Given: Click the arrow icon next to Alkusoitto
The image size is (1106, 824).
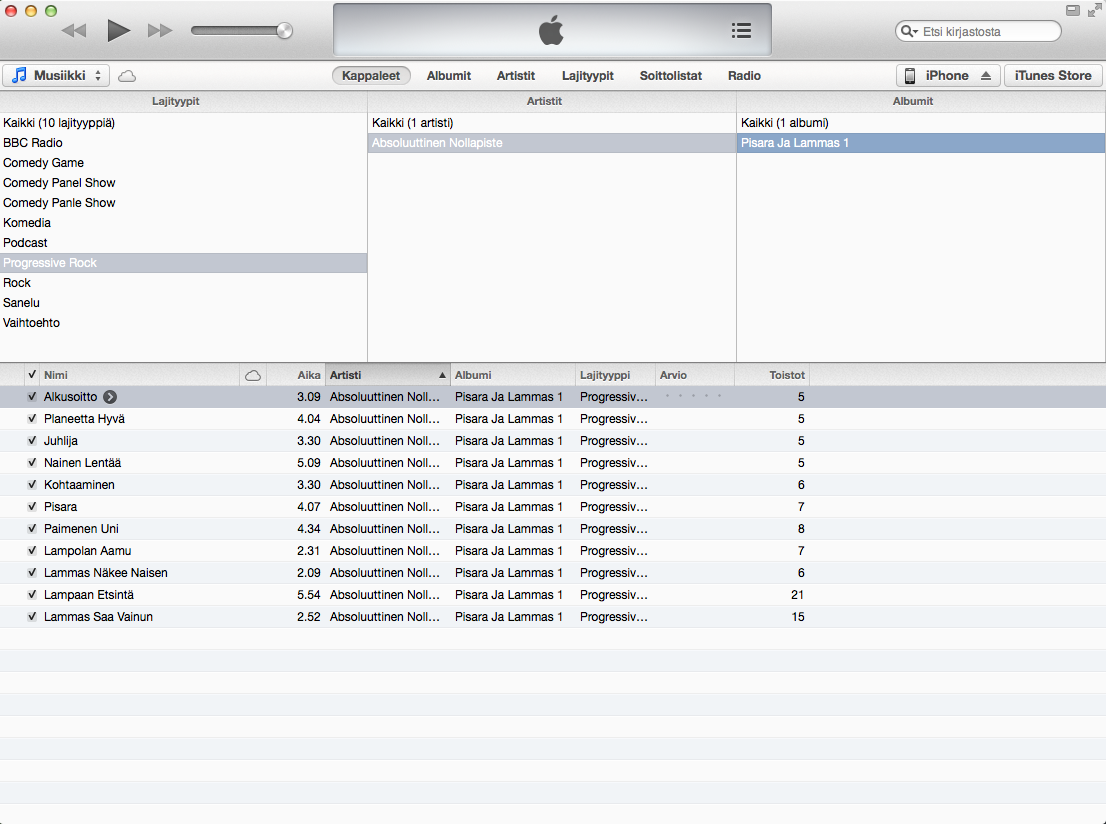Looking at the screenshot, I should tap(110, 397).
